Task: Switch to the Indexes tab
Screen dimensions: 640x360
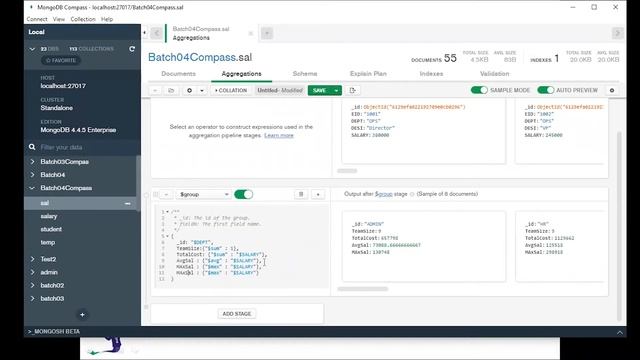Action: (431, 73)
